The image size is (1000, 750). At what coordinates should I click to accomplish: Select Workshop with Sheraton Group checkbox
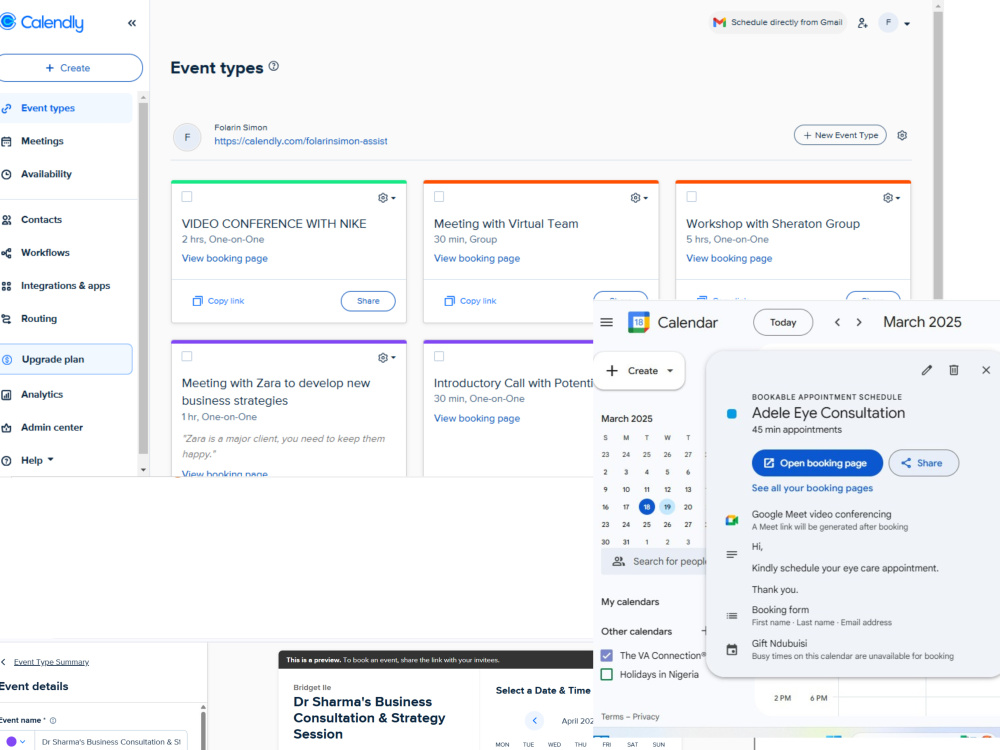(691, 197)
